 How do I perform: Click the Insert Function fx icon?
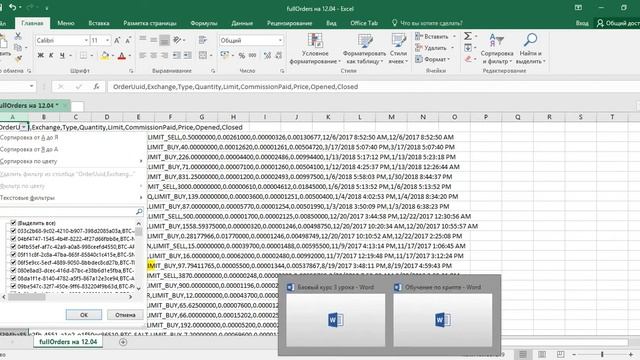coord(96,87)
